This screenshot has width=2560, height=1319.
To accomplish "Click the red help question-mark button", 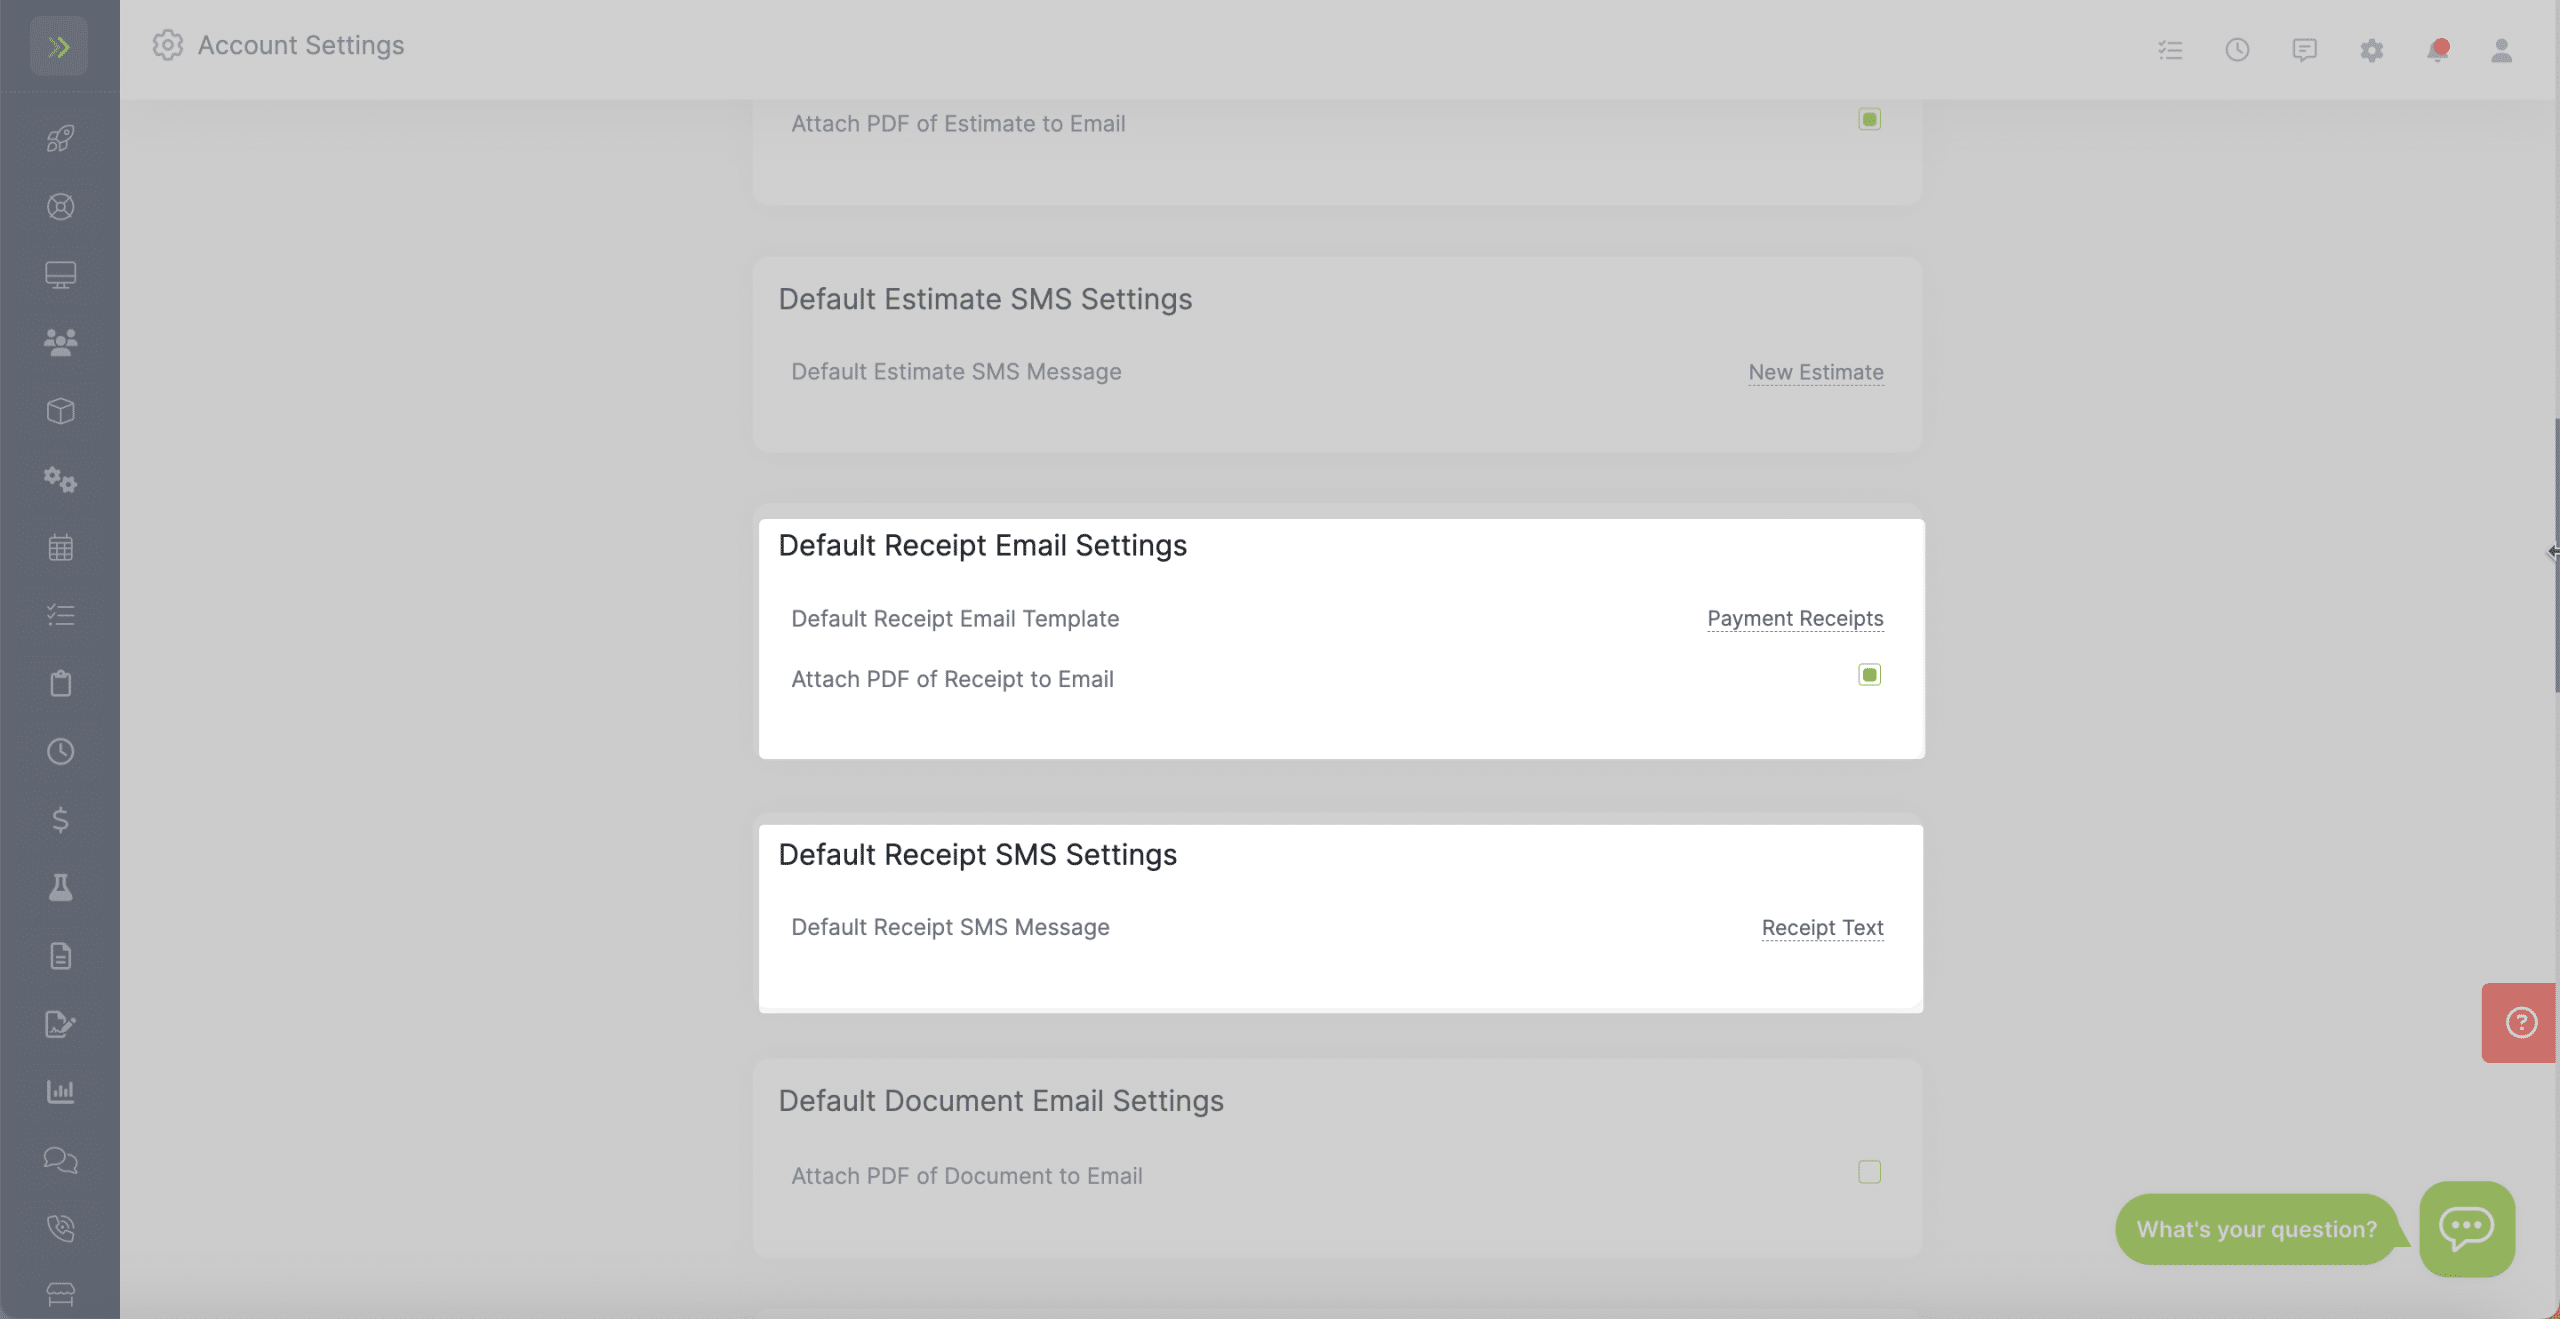I will (x=2520, y=1023).
